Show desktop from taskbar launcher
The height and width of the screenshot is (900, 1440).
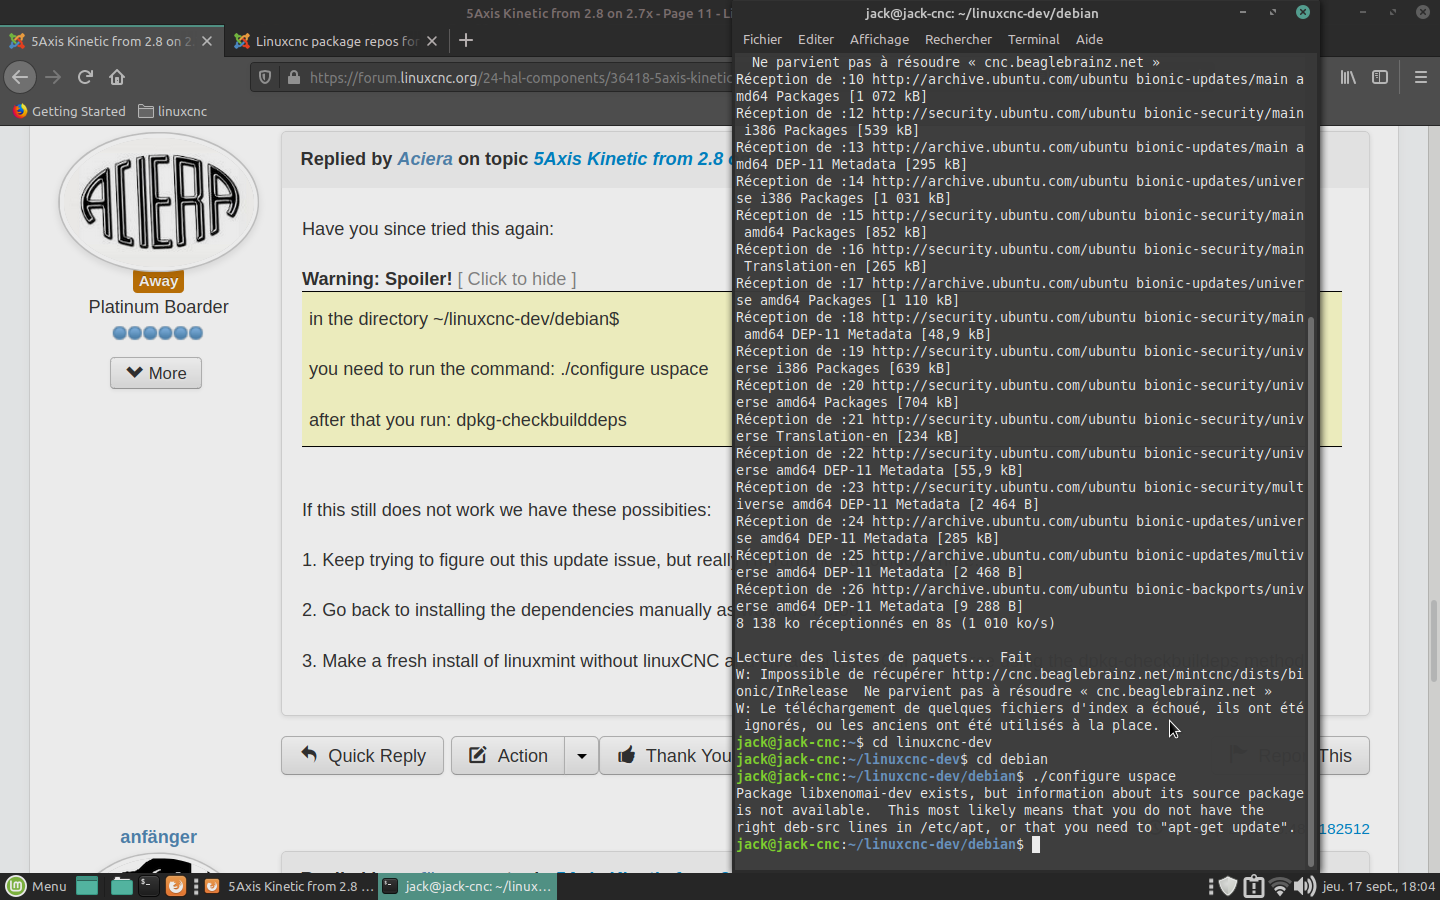87,886
